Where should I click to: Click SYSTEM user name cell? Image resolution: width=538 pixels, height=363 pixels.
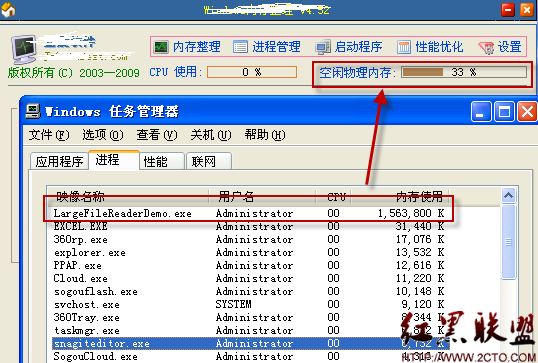pyautogui.click(x=233, y=304)
